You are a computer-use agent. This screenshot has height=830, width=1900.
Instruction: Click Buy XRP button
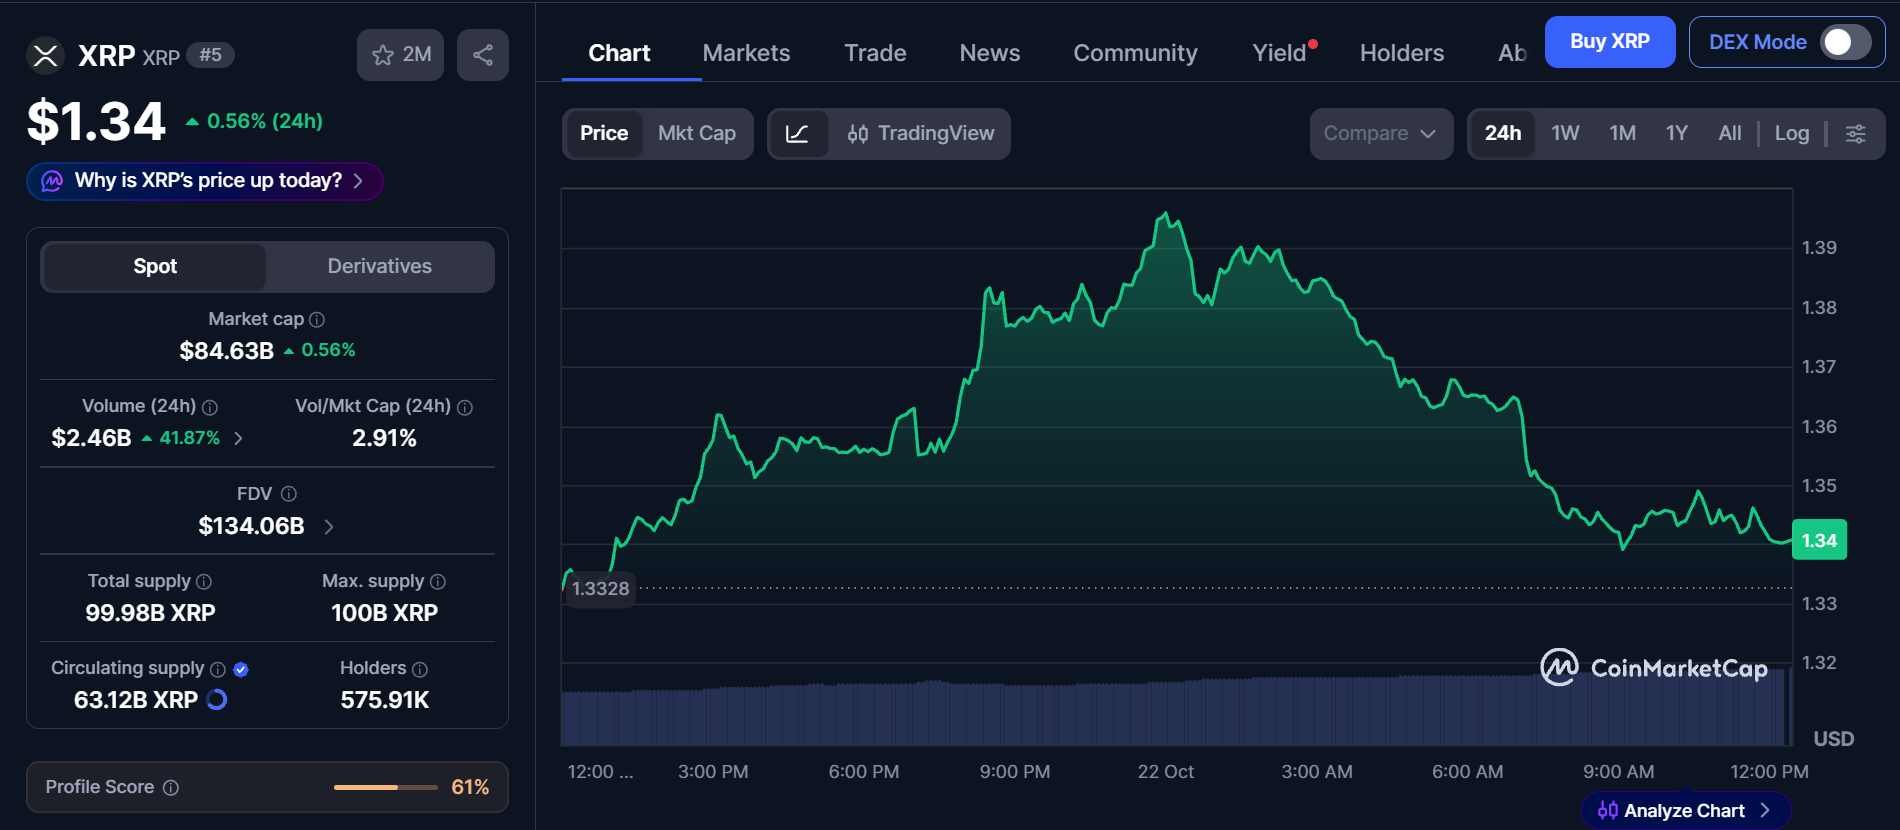coord(1610,42)
